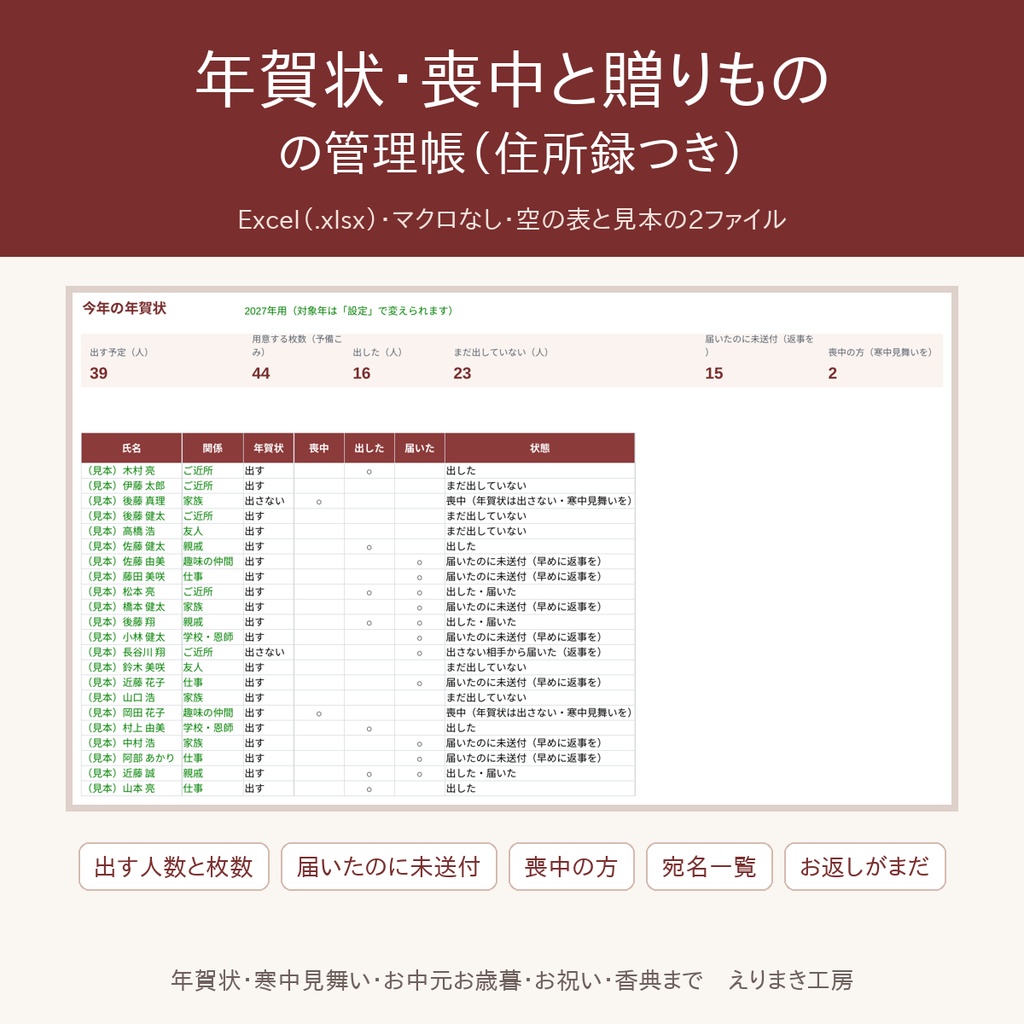This screenshot has width=1024, height=1024.
Task: Click the title 年賀状・喪中と贈りもの
Action: point(512,80)
